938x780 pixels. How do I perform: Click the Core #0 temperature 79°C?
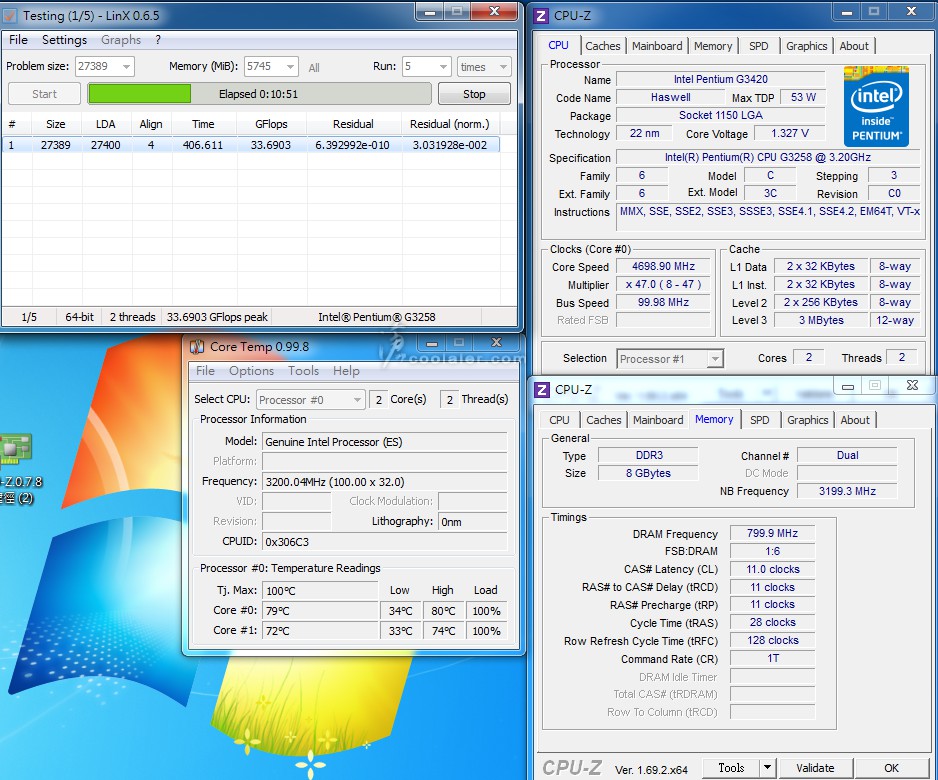[x=320, y=611]
